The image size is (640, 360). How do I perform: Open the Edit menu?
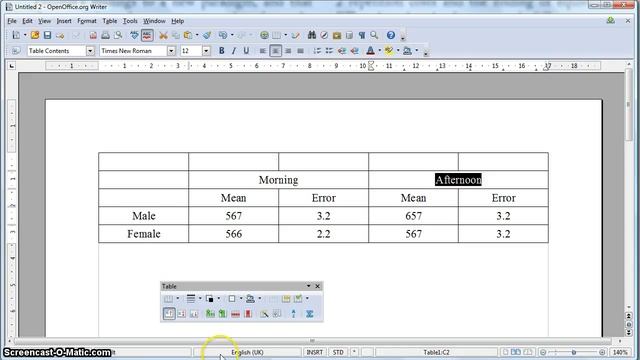tap(27, 21)
